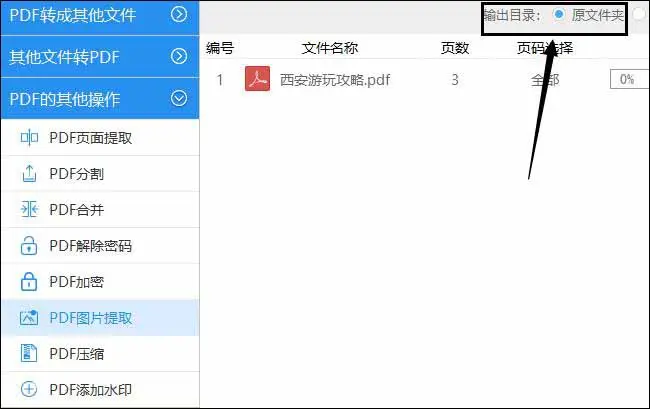
Task: Click the 全部 page selection link
Action: click(545, 79)
